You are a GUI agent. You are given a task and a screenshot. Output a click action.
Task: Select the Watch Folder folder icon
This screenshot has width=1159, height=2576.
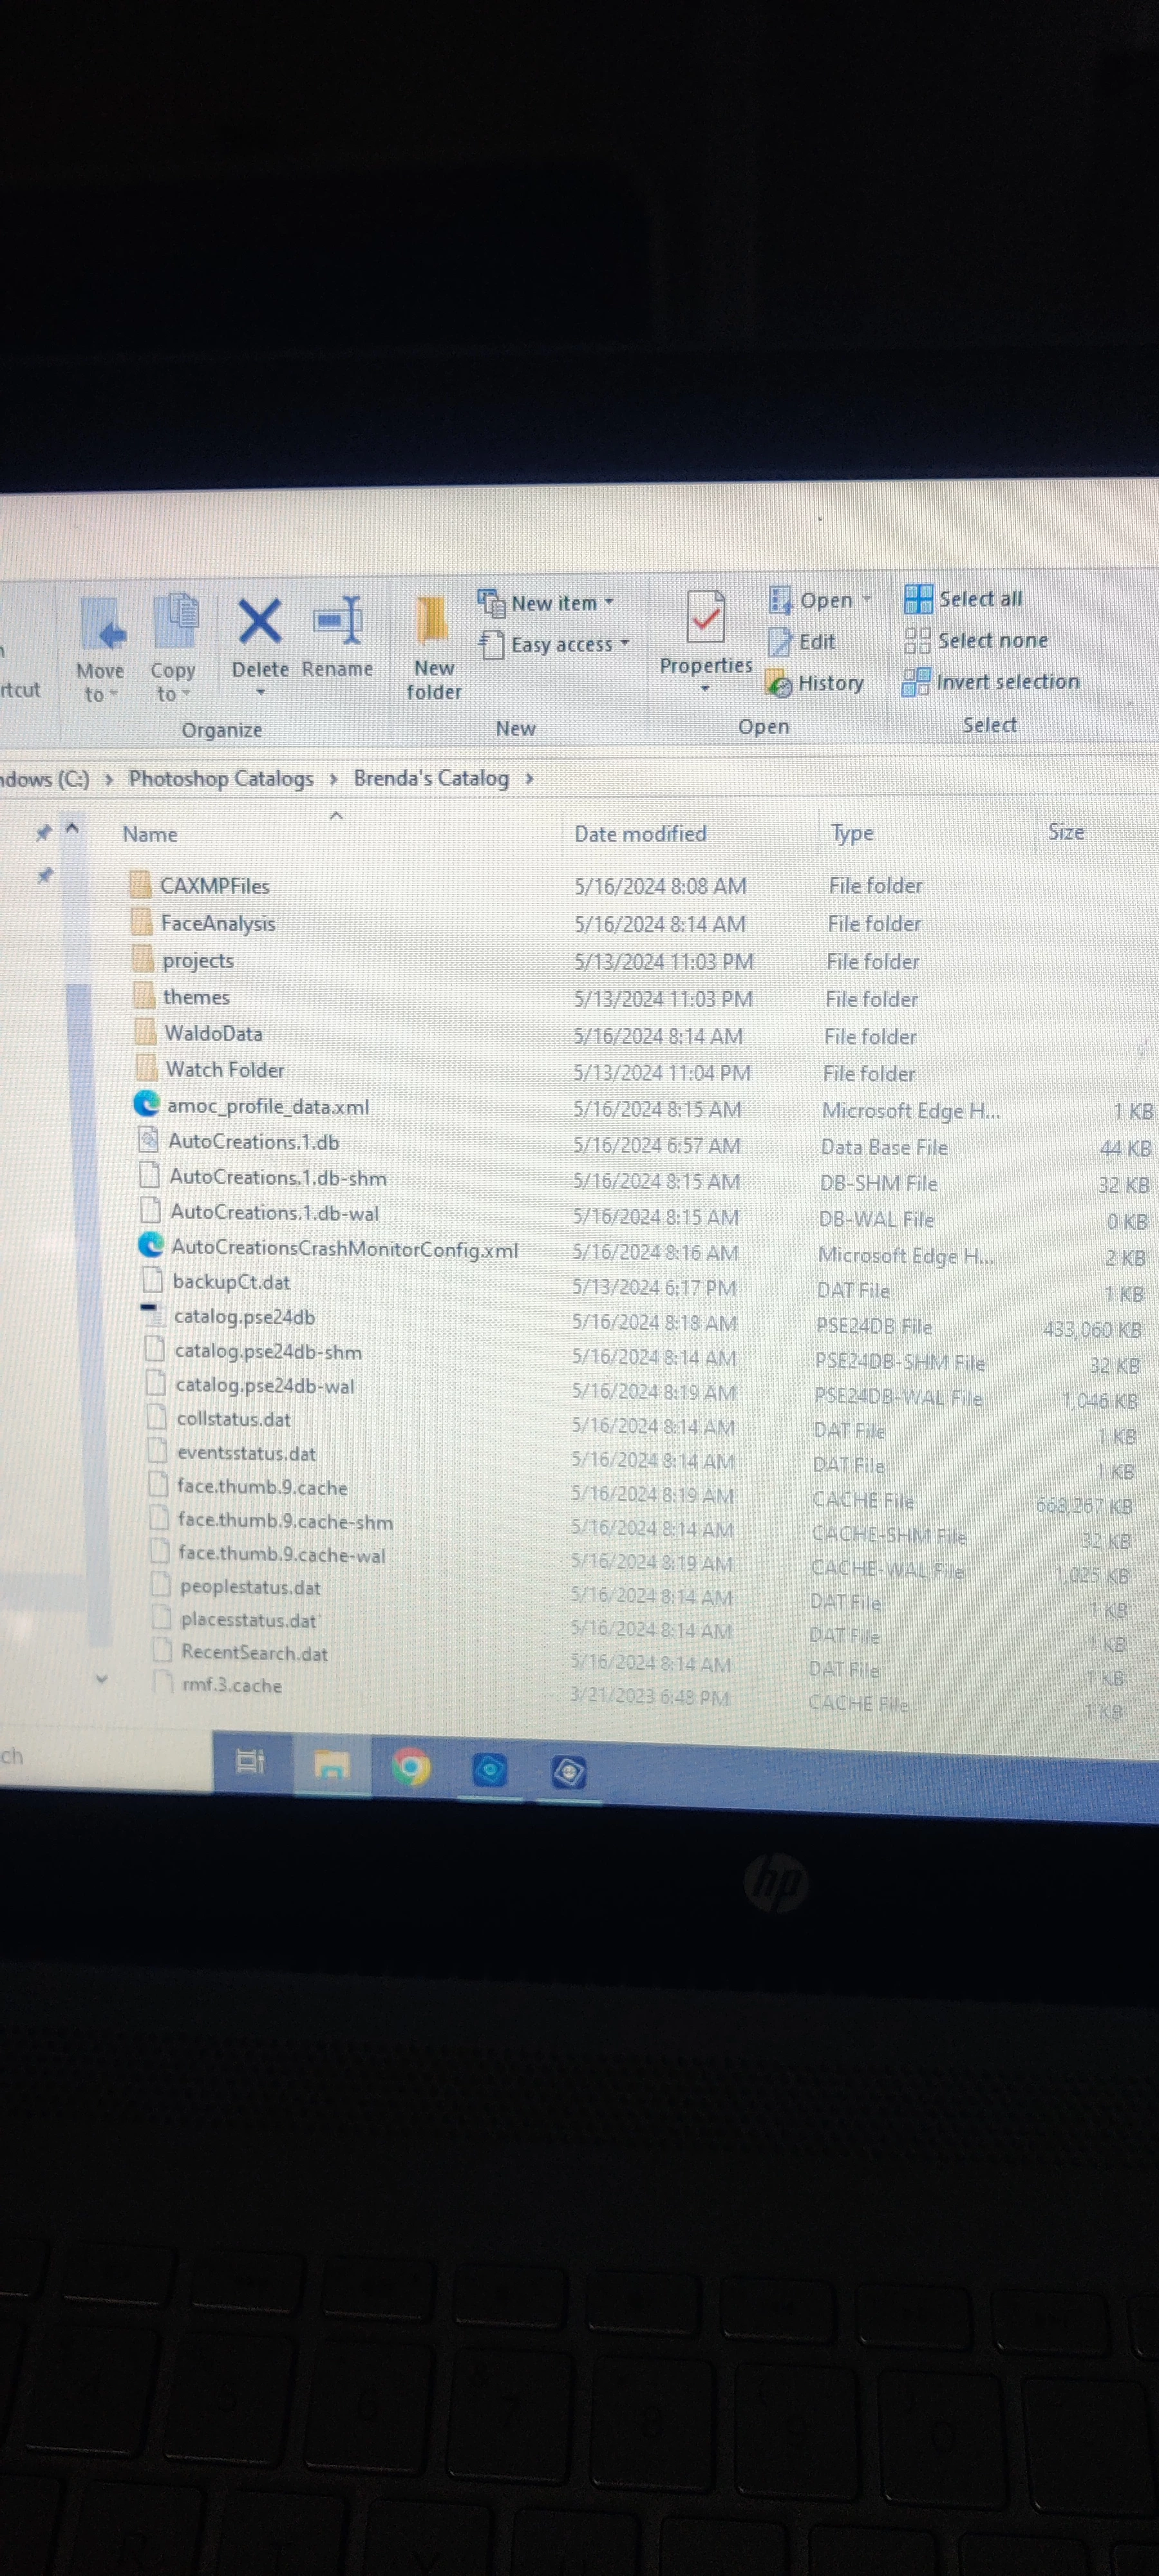tap(147, 1068)
